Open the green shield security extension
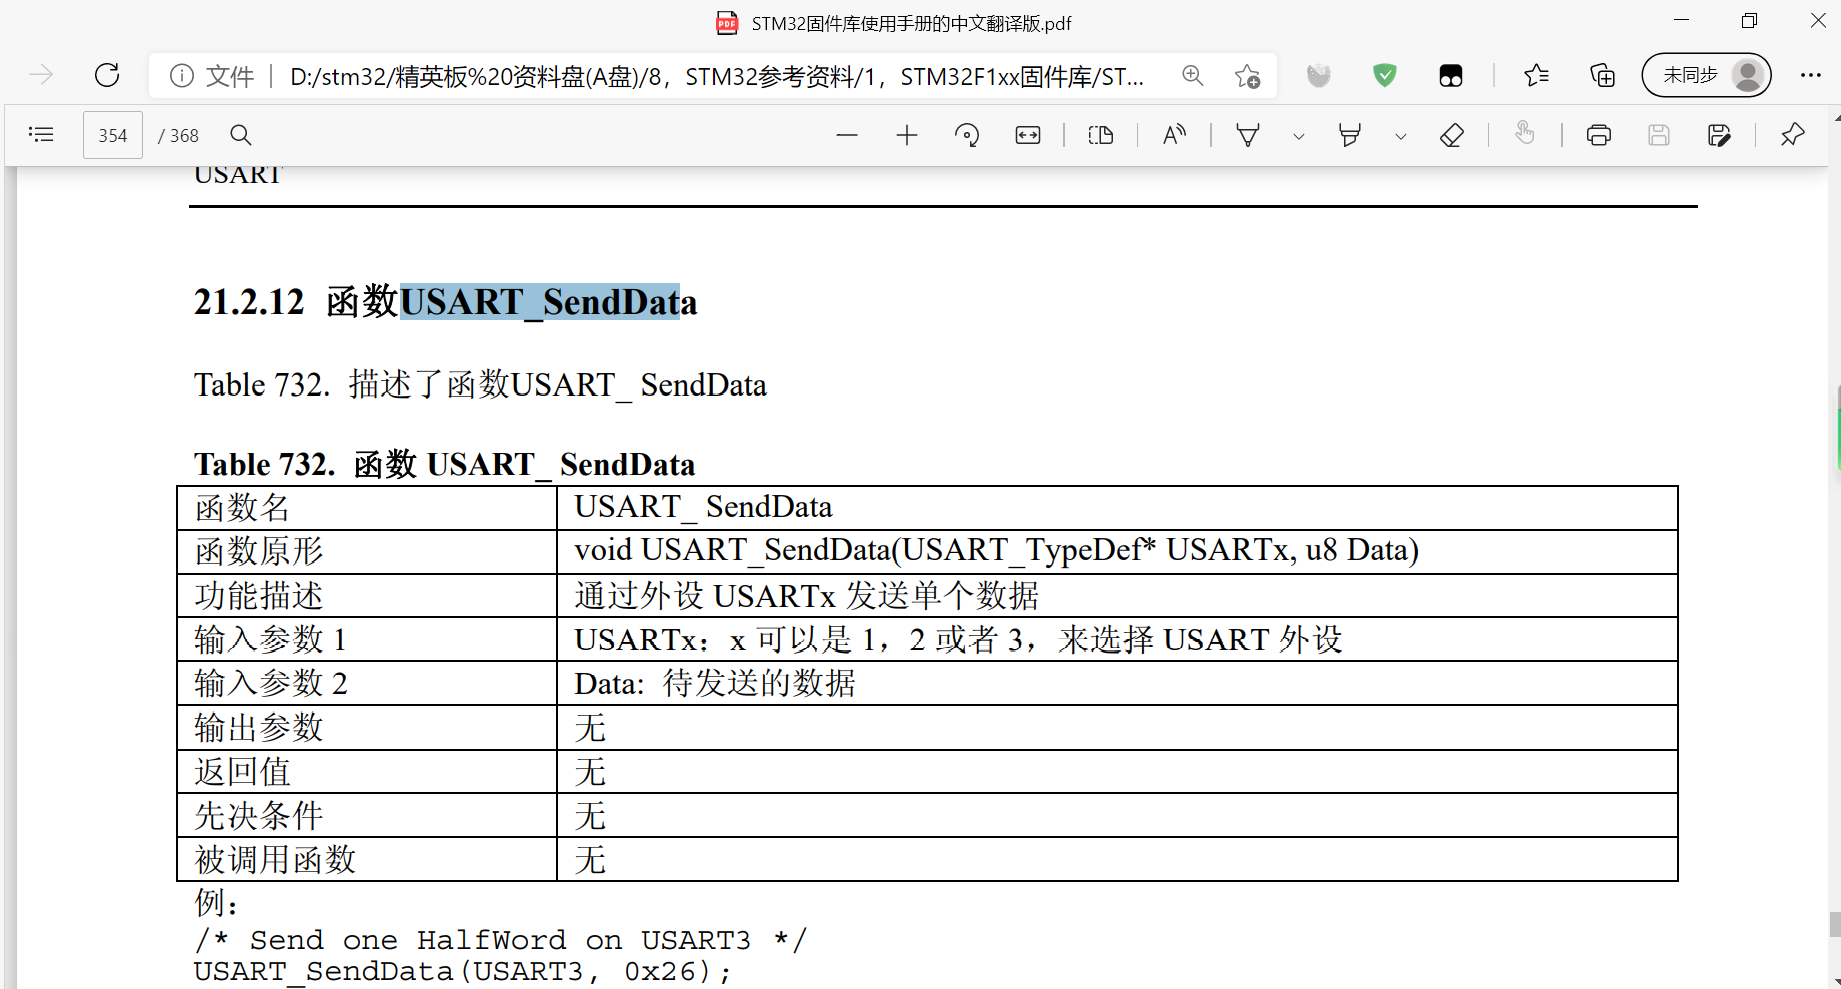The width and height of the screenshot is (1841, 989). (x=1384, y=75)
